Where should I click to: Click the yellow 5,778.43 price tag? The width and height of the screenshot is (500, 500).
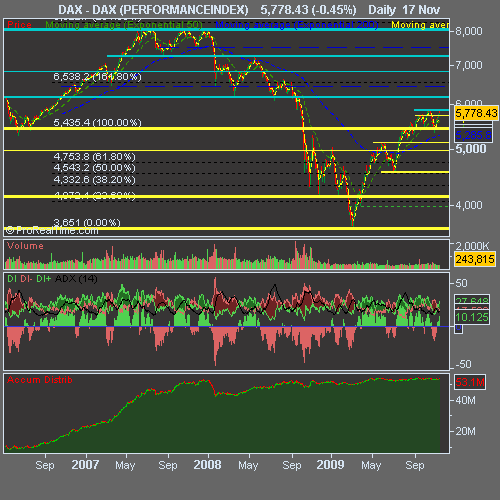point(476,113)
